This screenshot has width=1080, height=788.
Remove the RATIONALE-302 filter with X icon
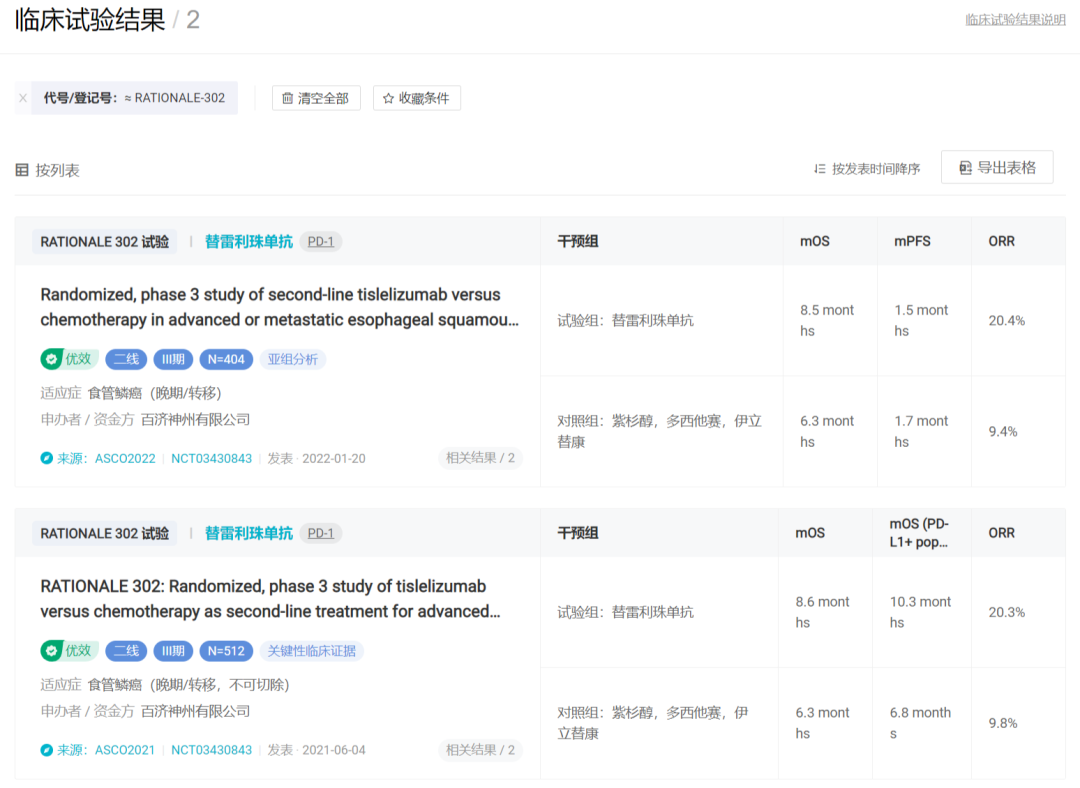tap(23, 98)
